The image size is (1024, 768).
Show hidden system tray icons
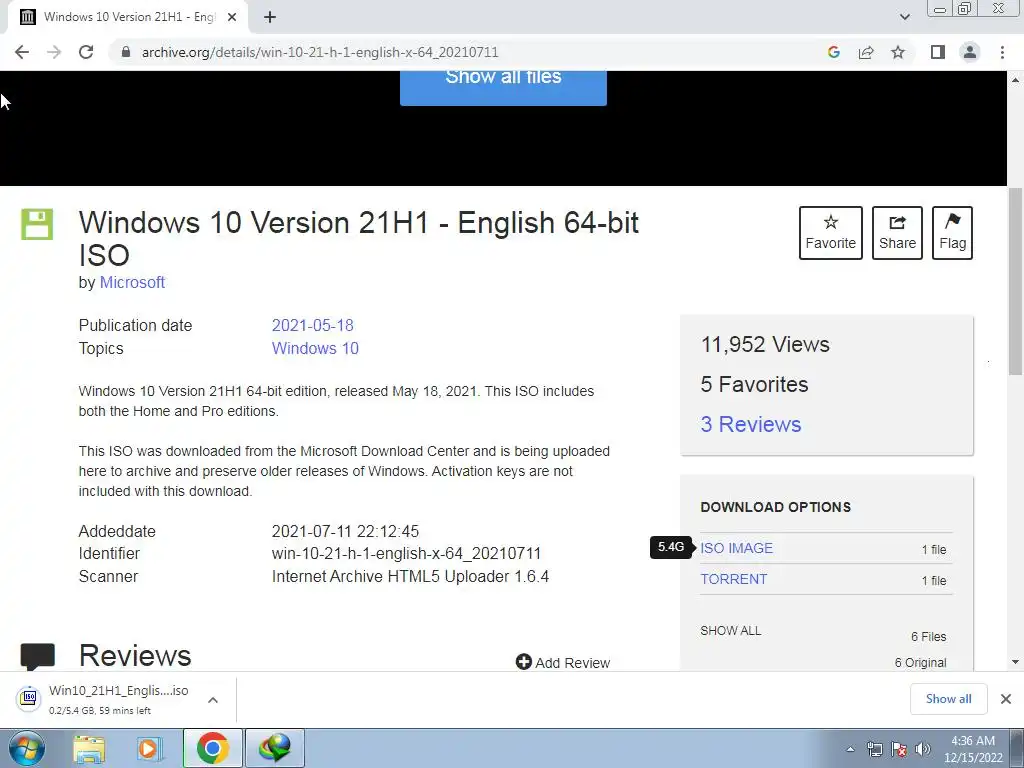pos(850,749)
